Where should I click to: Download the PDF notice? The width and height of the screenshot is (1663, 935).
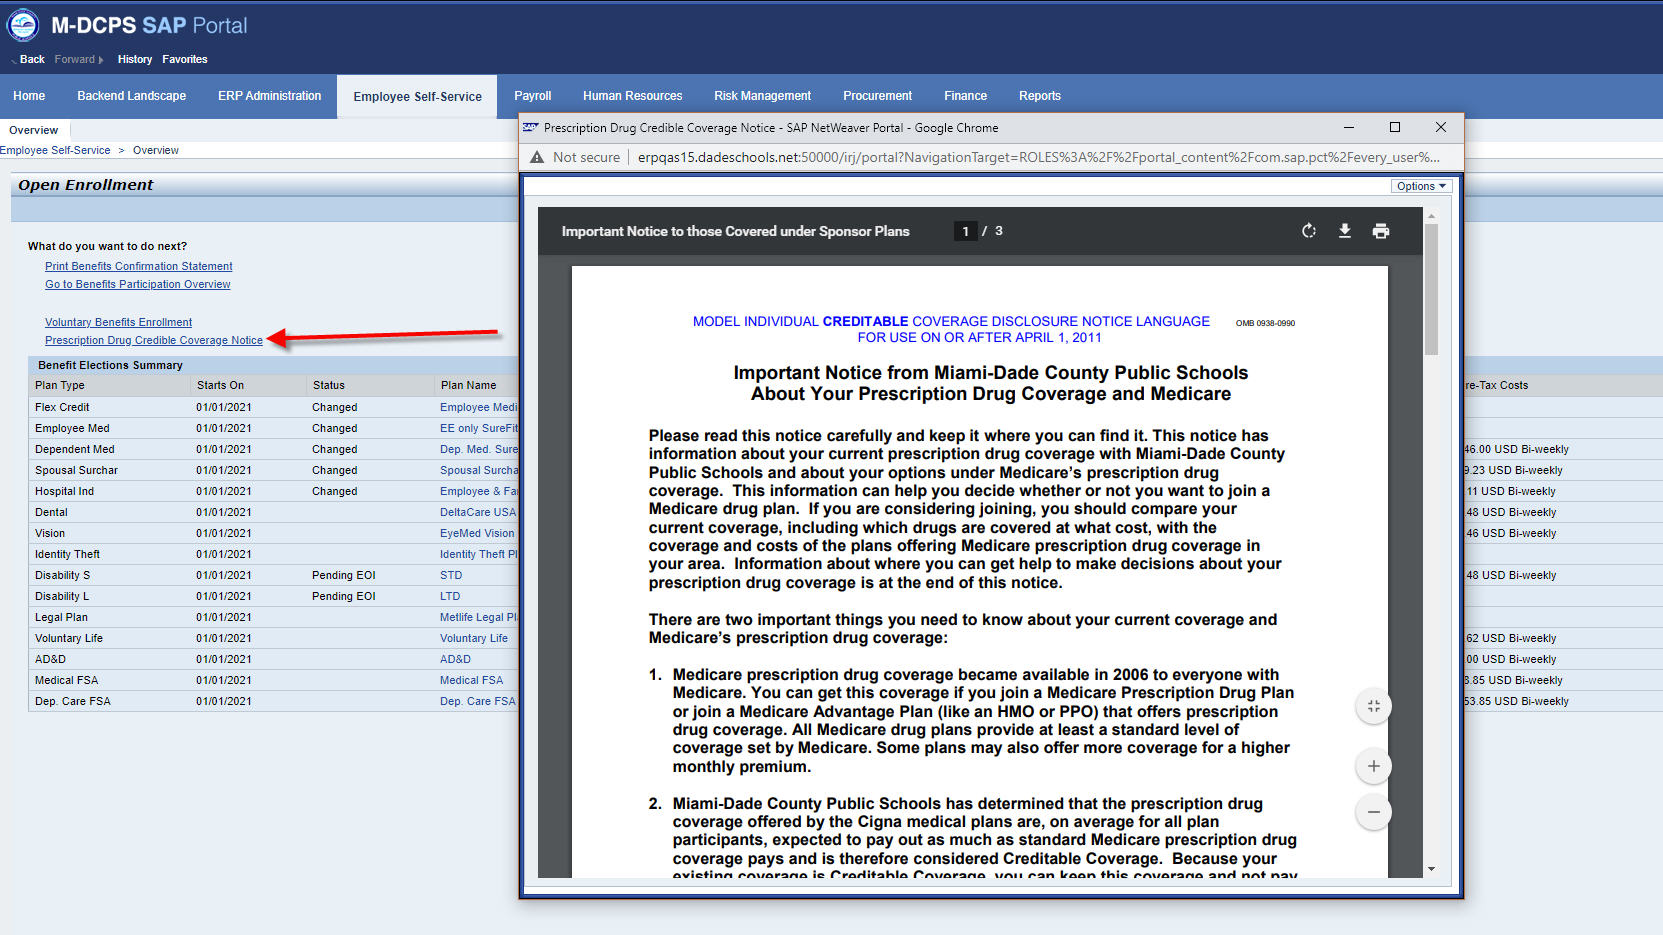(1344, 231)
